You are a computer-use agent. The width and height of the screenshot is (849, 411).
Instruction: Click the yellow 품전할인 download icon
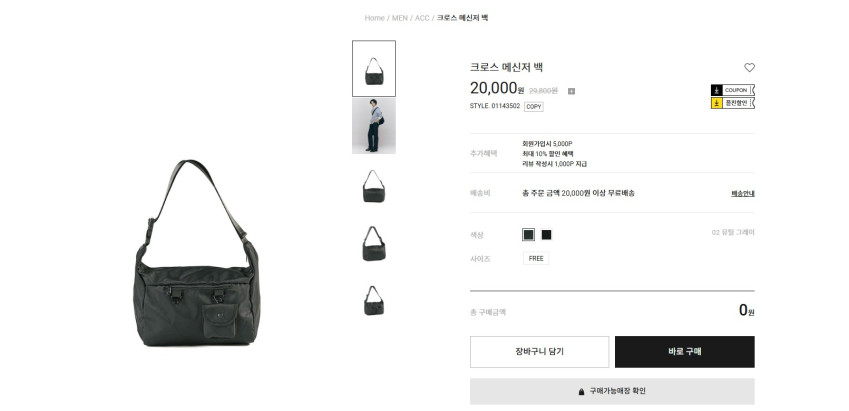tap(716, 103)
